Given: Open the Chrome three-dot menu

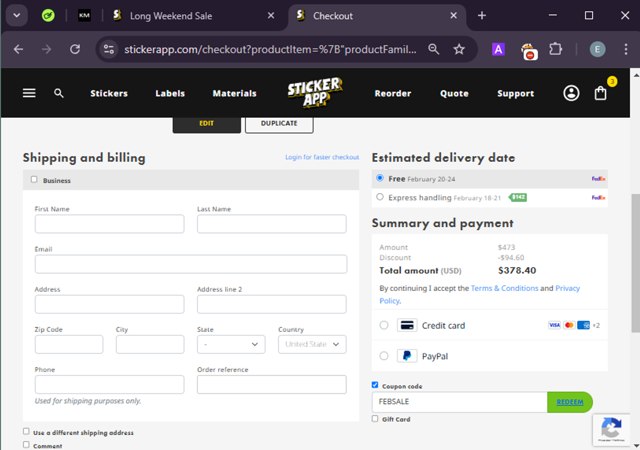Looking at the screenshot, I should coord(626,49).
